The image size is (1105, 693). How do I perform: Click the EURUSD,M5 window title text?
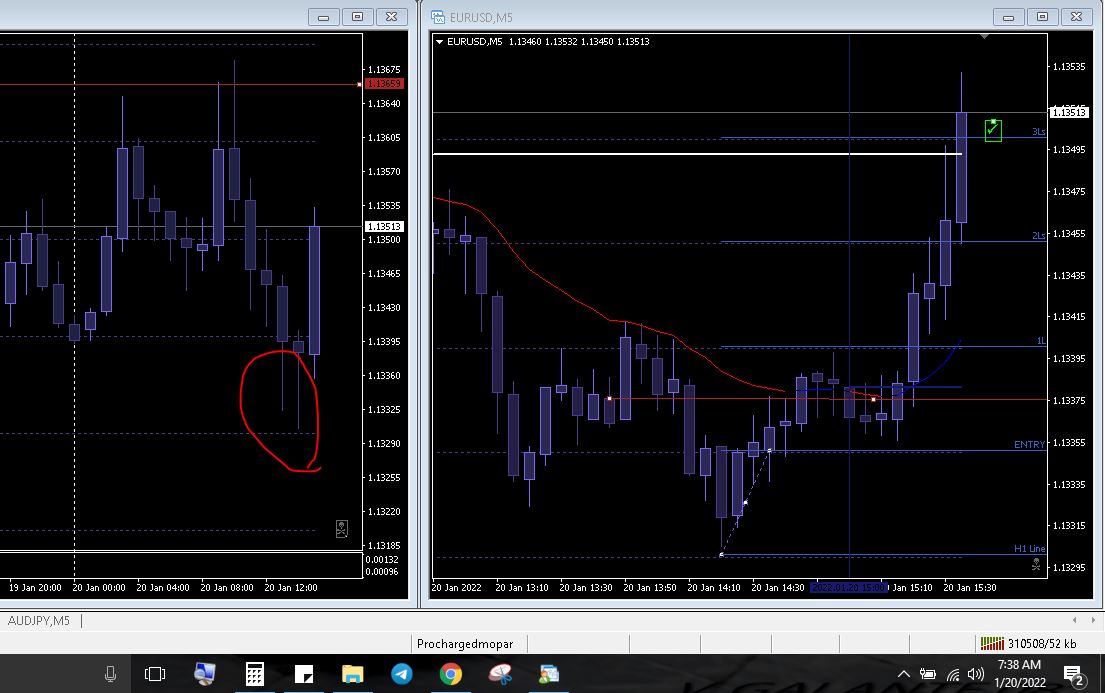pyautogui.click(x=481, y=17)
